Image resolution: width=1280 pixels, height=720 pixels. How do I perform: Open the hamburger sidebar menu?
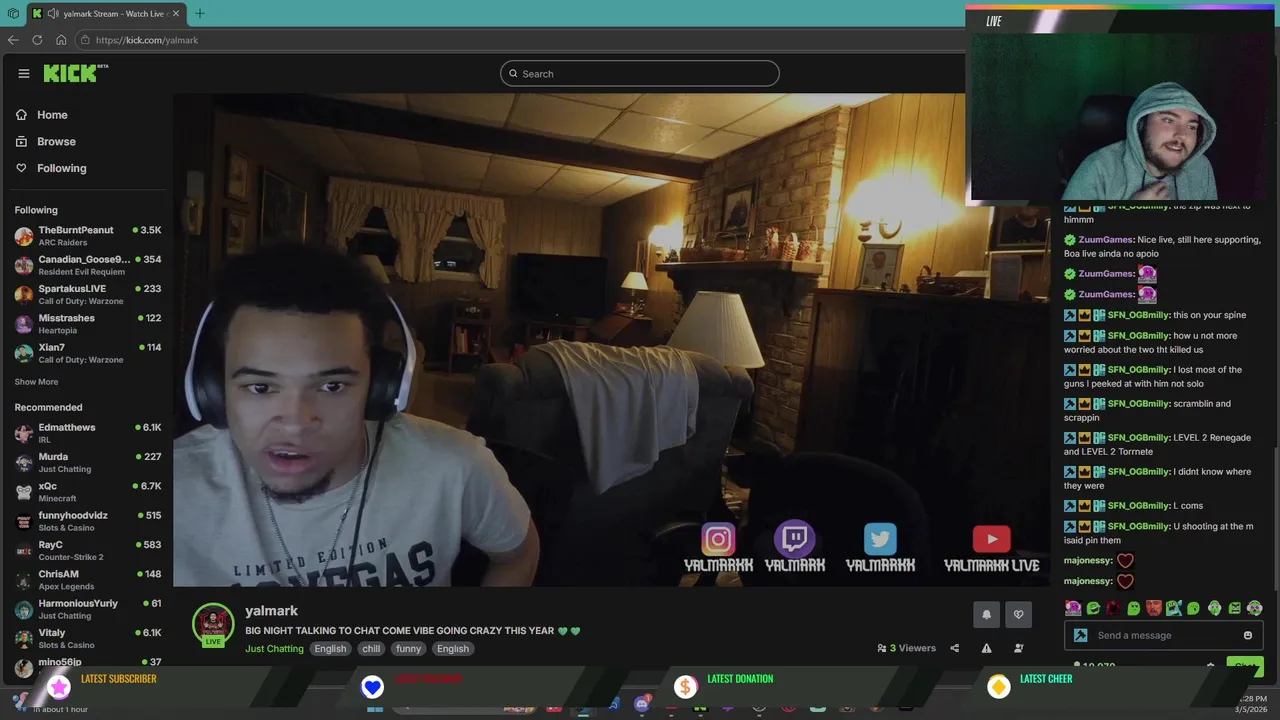click(23, 73)
